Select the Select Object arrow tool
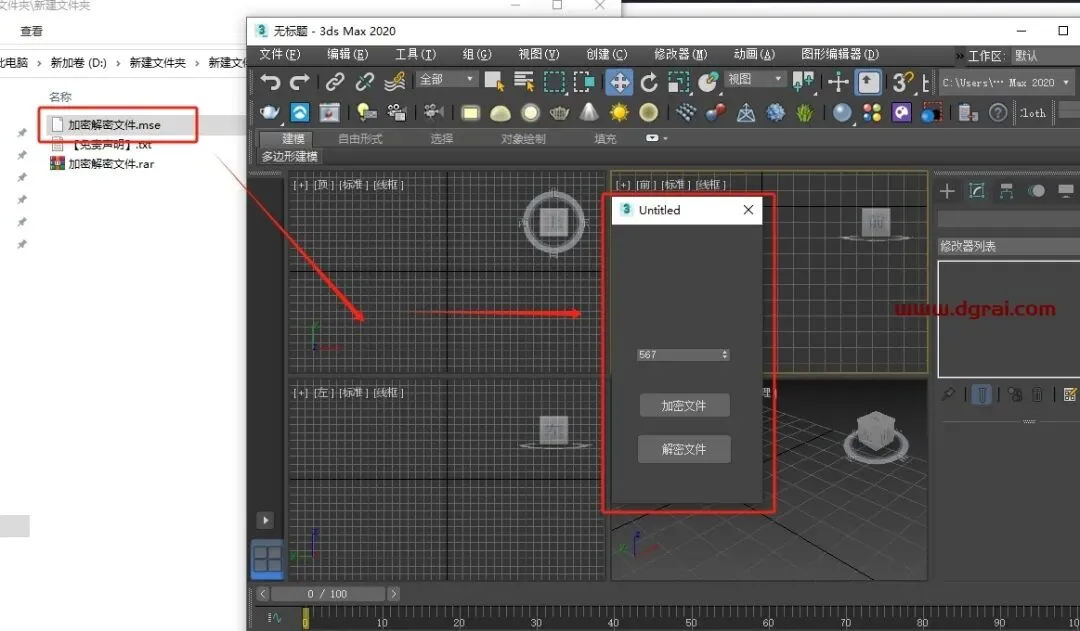 click(x=494, y=82)
